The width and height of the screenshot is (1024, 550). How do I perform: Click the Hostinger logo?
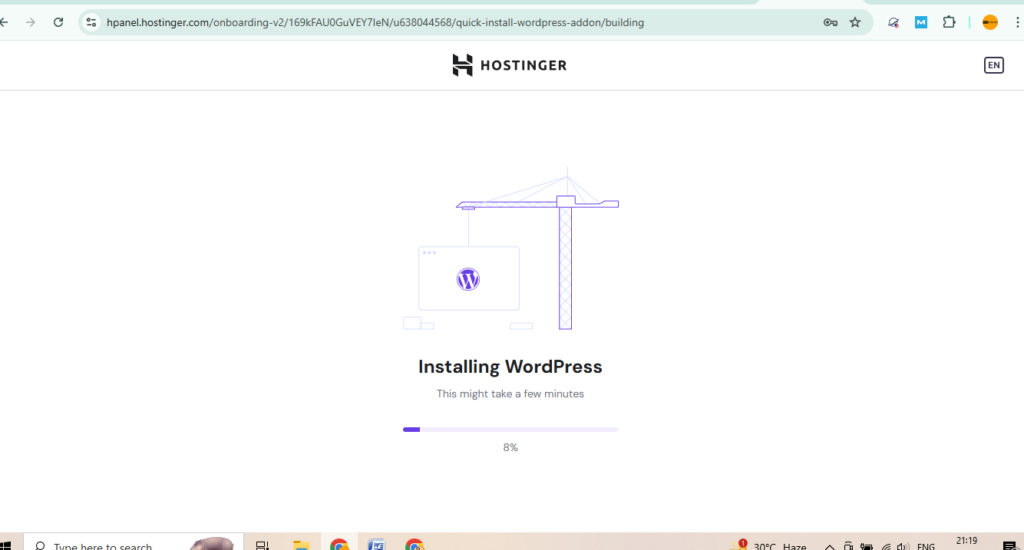pos(509,65)
